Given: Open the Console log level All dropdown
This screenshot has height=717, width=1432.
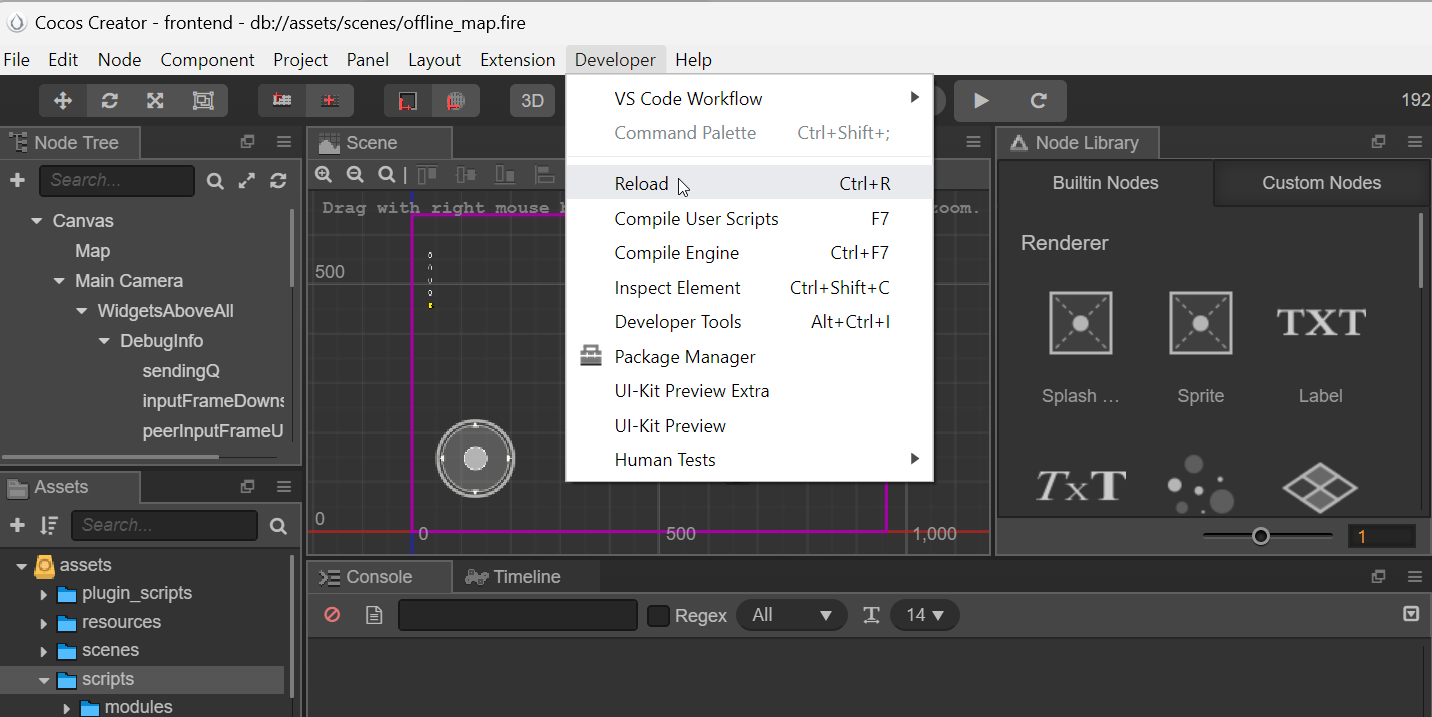Looking at the screenshot, I should [791, 615].
